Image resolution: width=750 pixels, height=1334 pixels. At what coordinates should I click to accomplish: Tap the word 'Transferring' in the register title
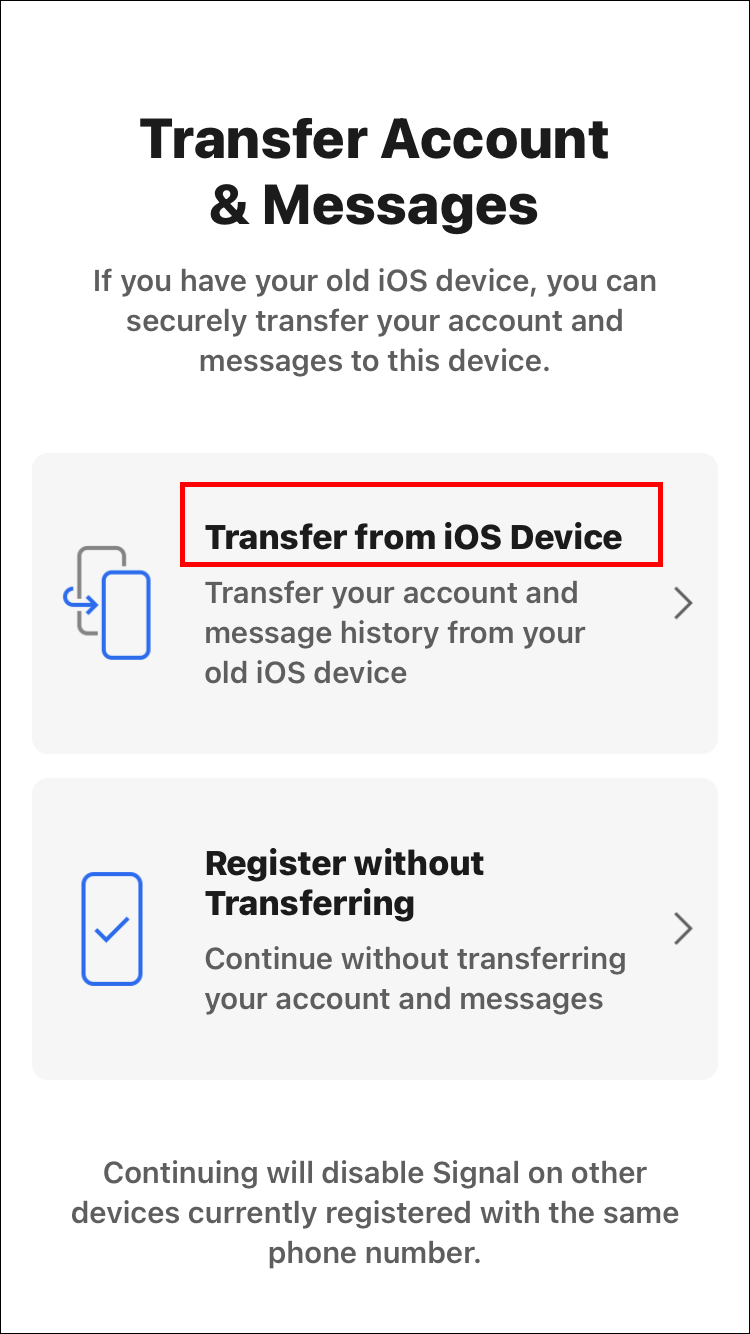[310, 903]
